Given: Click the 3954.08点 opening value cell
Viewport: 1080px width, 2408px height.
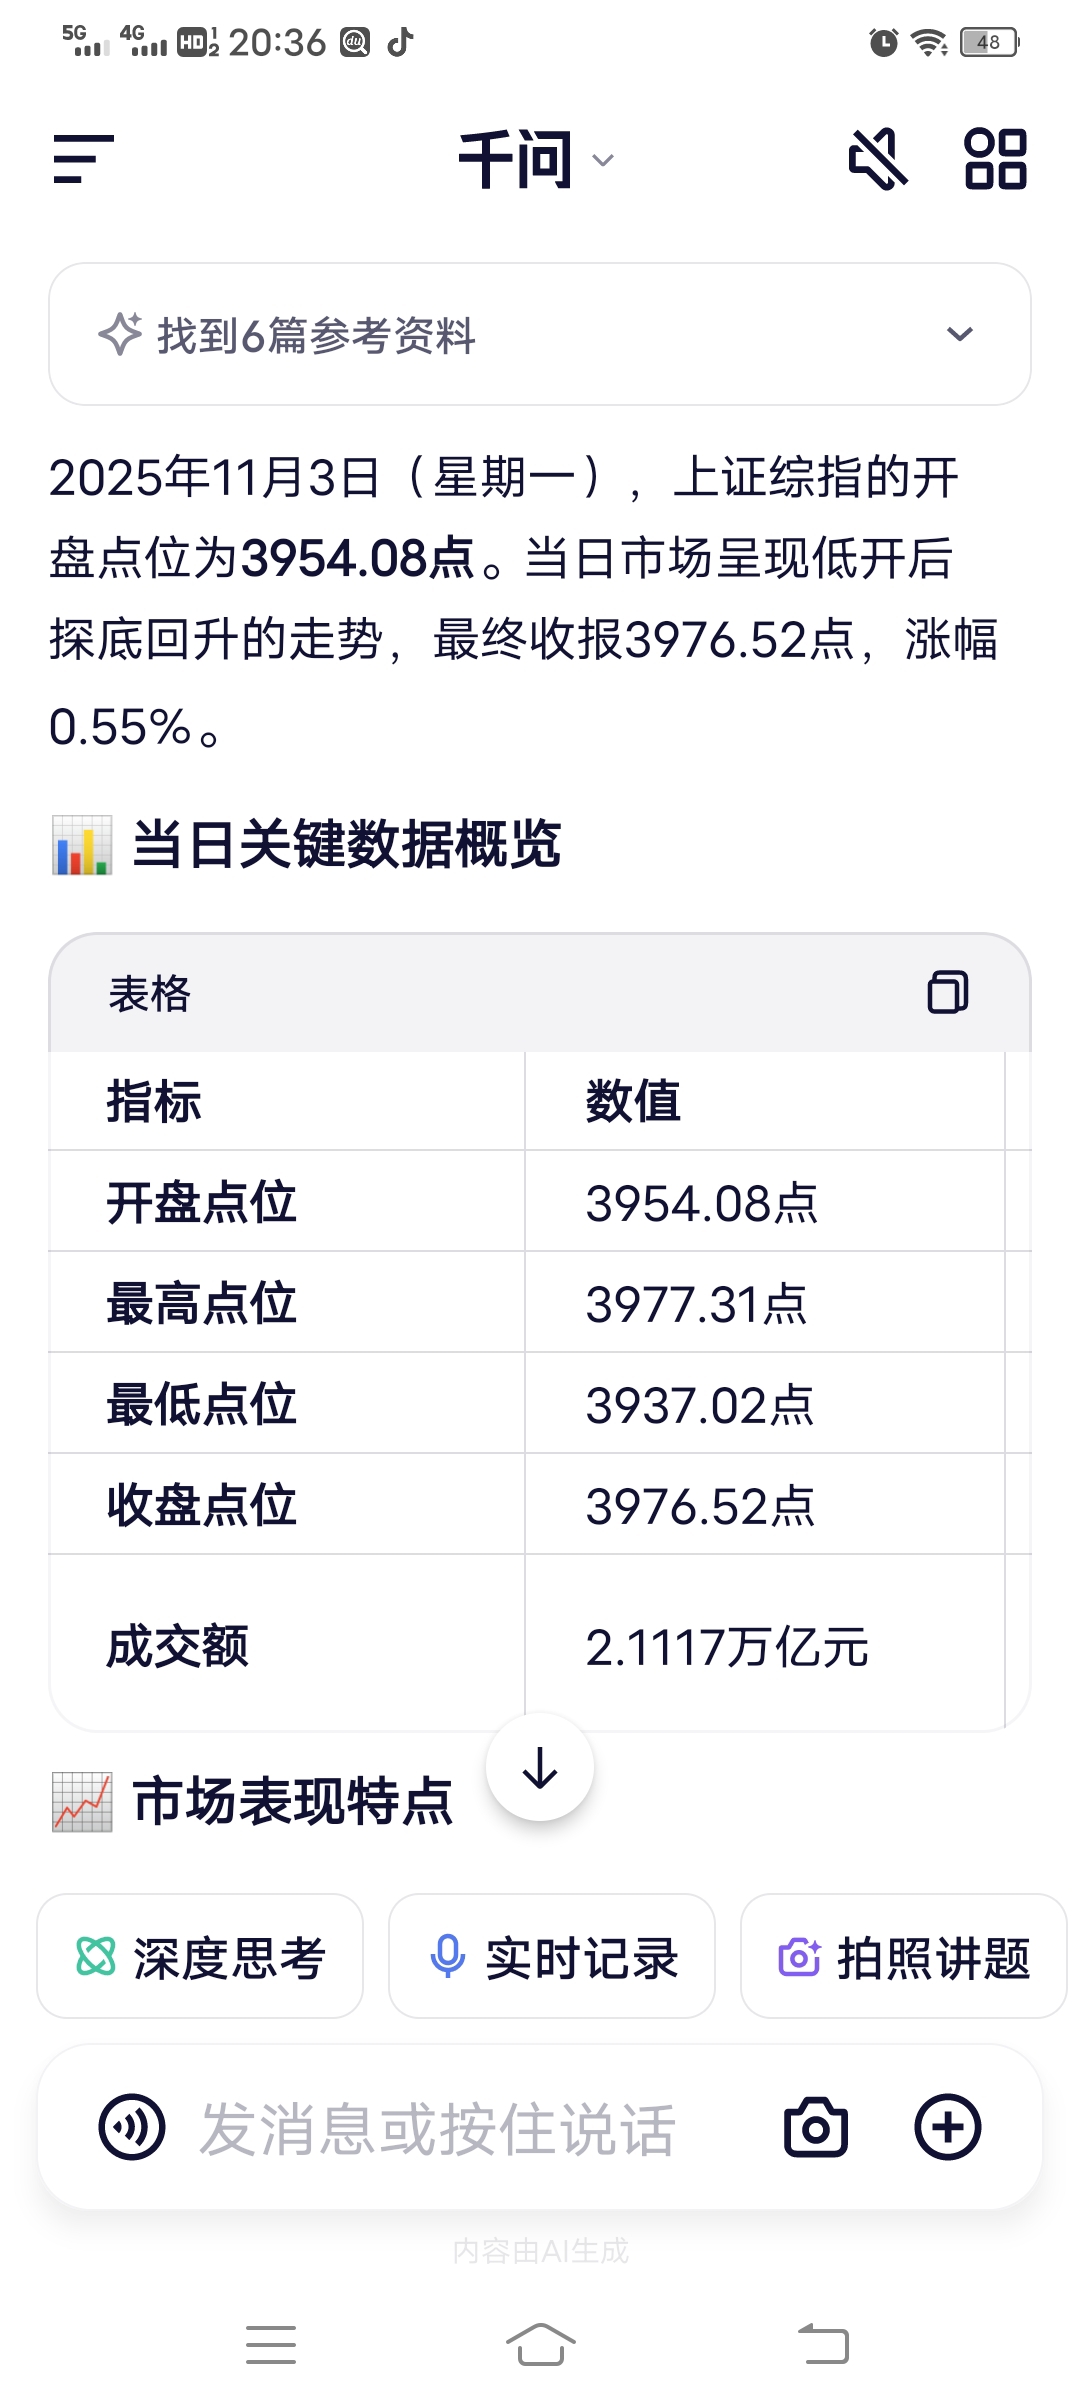Looking at the screenshot, I should coord(702,1202).
